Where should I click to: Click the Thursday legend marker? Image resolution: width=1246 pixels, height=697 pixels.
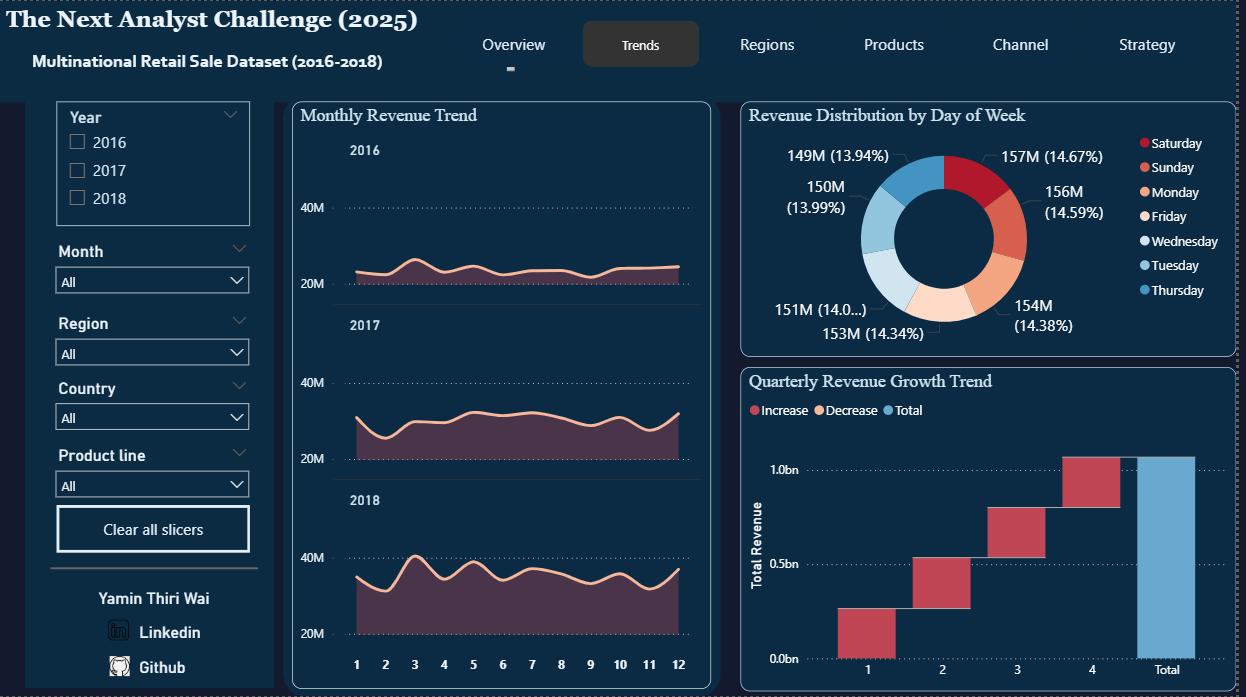(x=1144, y=291)
